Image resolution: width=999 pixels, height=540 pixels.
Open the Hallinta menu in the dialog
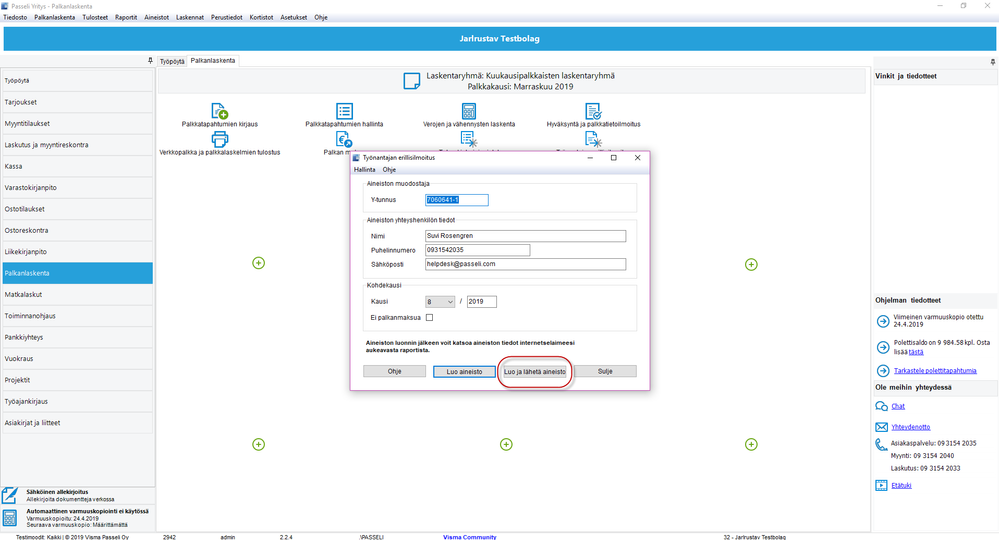(364, 170)
